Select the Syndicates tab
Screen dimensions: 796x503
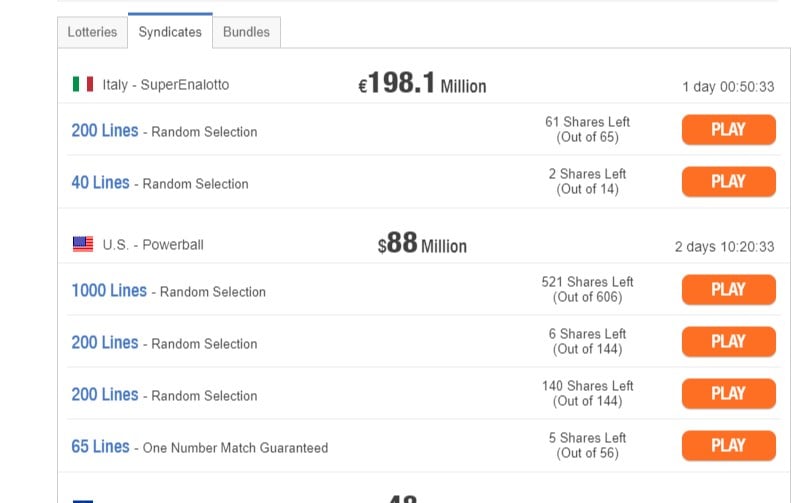[170, 31]
